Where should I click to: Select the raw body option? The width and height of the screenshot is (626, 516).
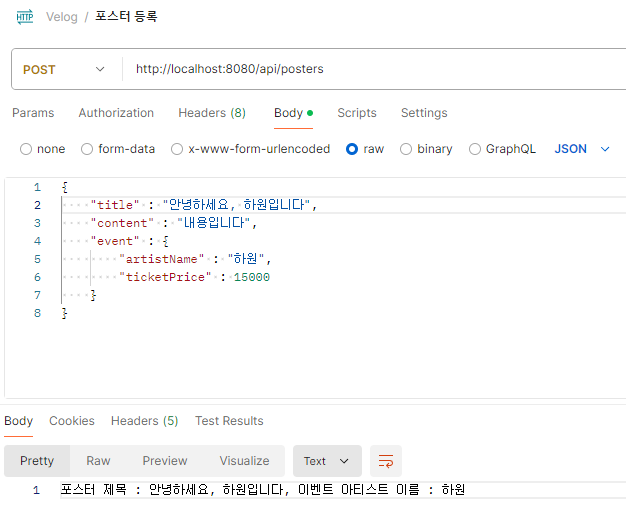click(x=365, y=149)
